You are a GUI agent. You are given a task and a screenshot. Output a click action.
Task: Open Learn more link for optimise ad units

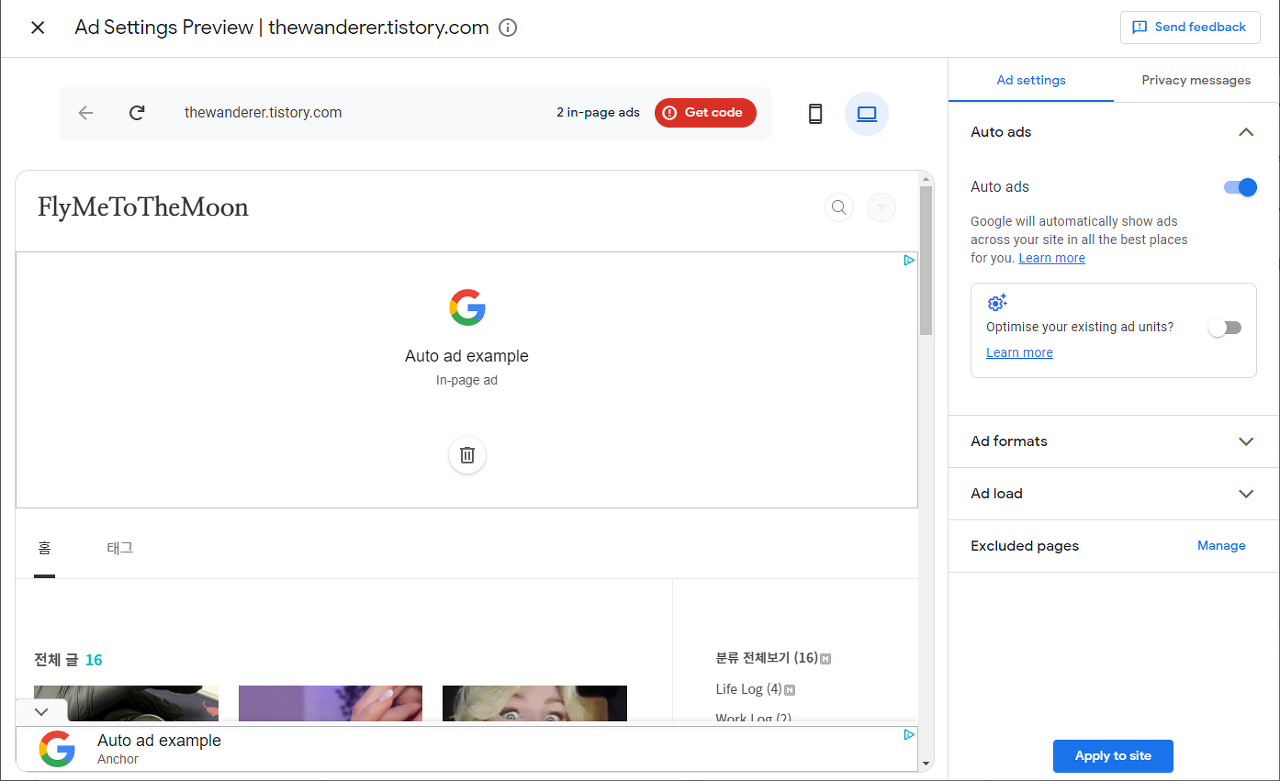[x=1019, y=353]
